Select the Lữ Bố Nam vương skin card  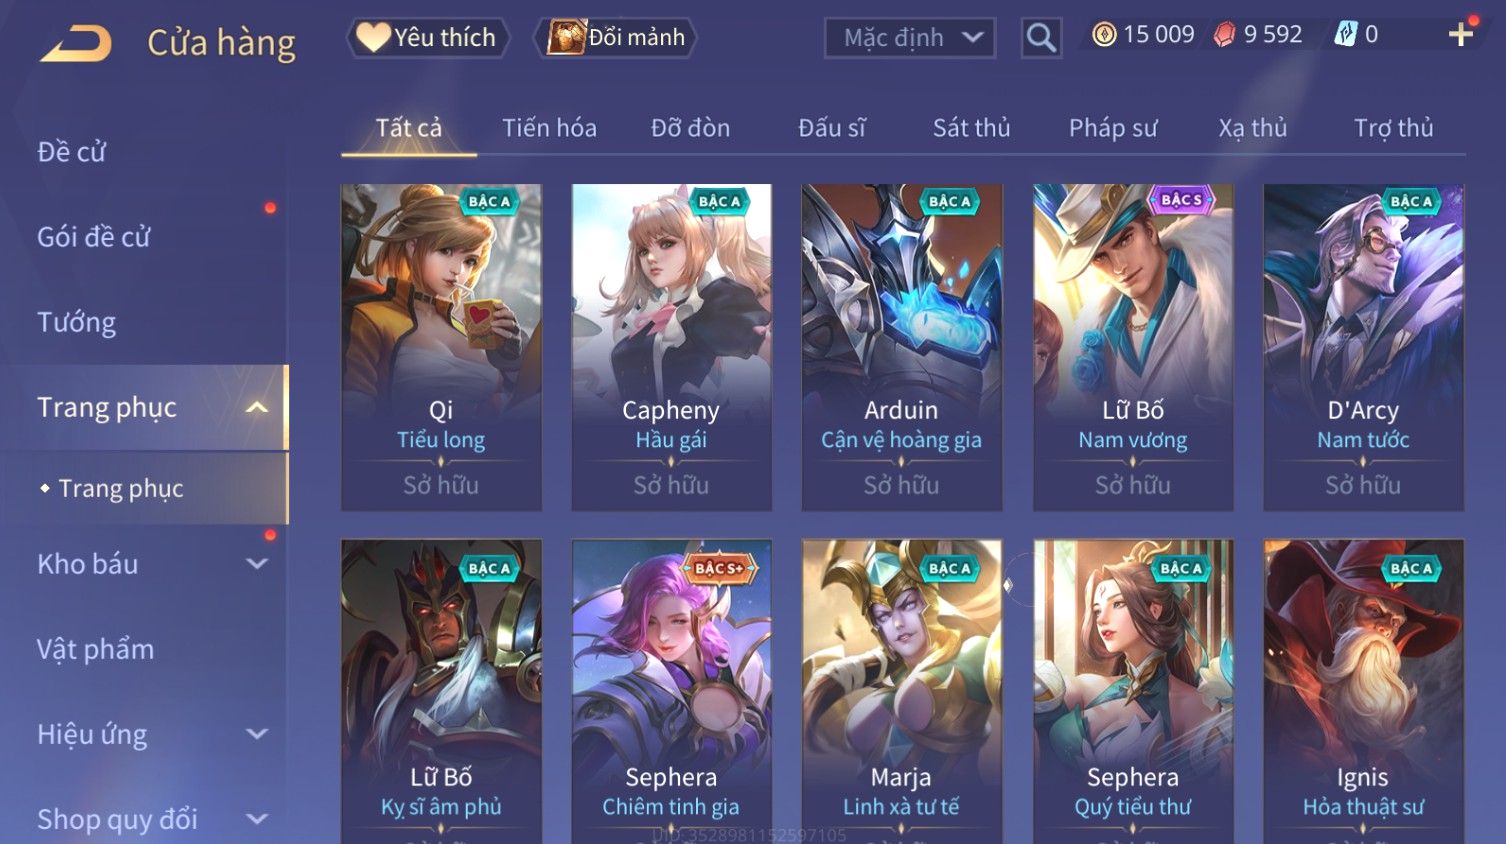tap(1133, 347)
